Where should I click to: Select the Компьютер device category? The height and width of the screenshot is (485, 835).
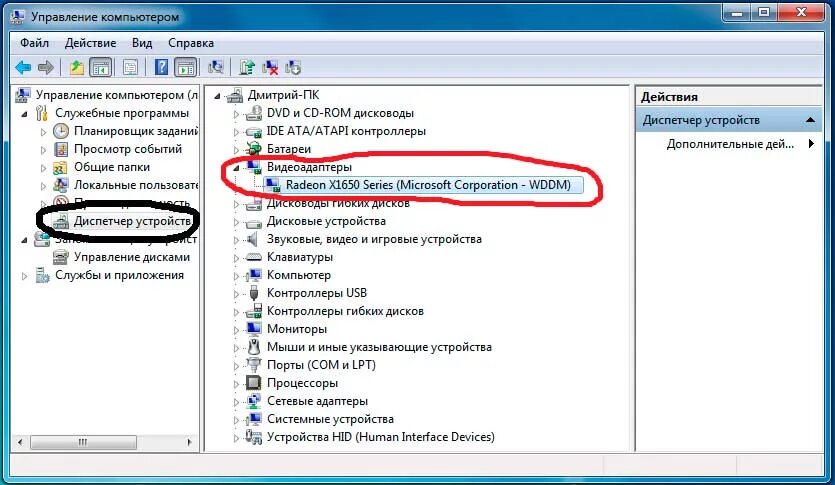point(299,275)
